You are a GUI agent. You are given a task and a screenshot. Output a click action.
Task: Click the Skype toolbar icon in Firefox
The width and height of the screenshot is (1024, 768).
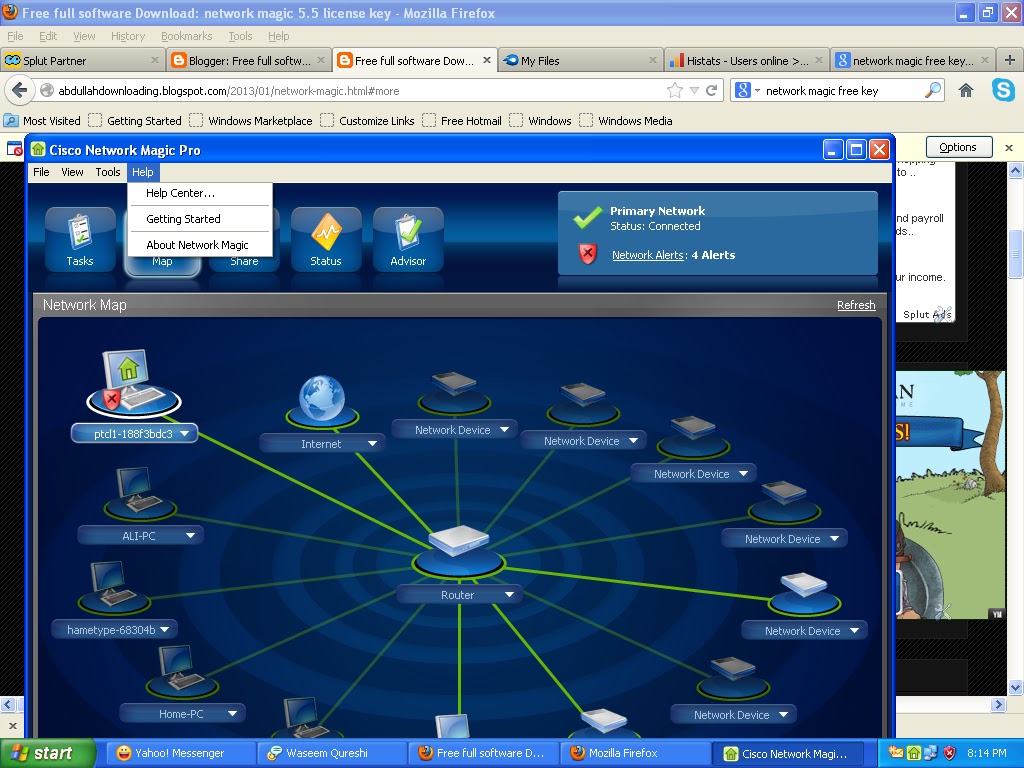tap(1003, 89)
